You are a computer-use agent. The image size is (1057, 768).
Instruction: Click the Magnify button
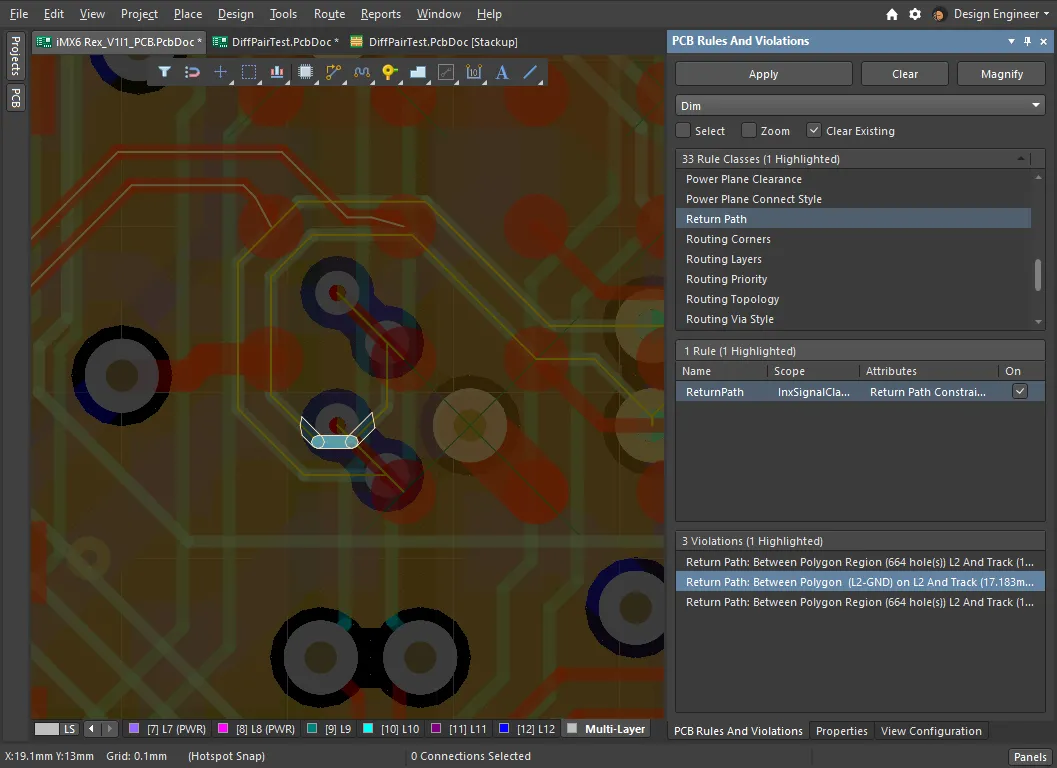point(1001,74)
